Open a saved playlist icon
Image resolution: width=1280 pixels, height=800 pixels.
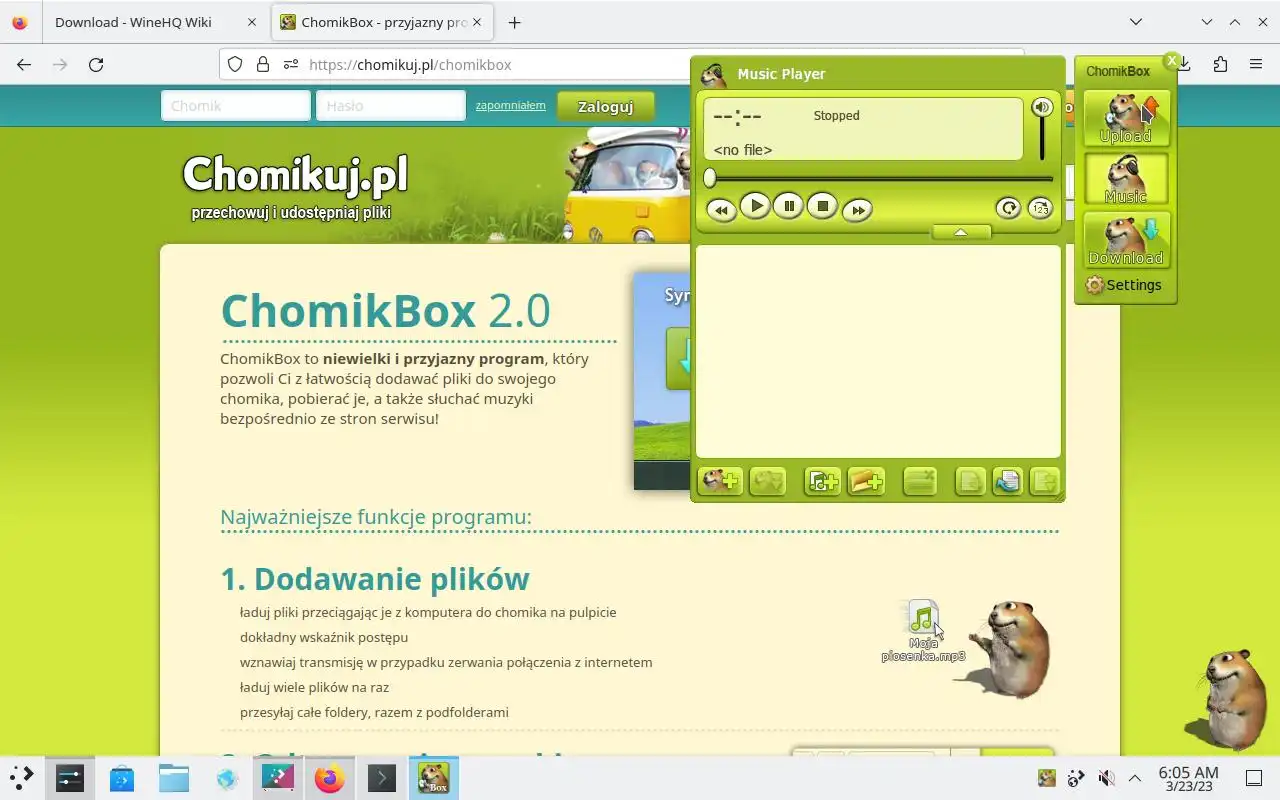(x=1007, y=481)
